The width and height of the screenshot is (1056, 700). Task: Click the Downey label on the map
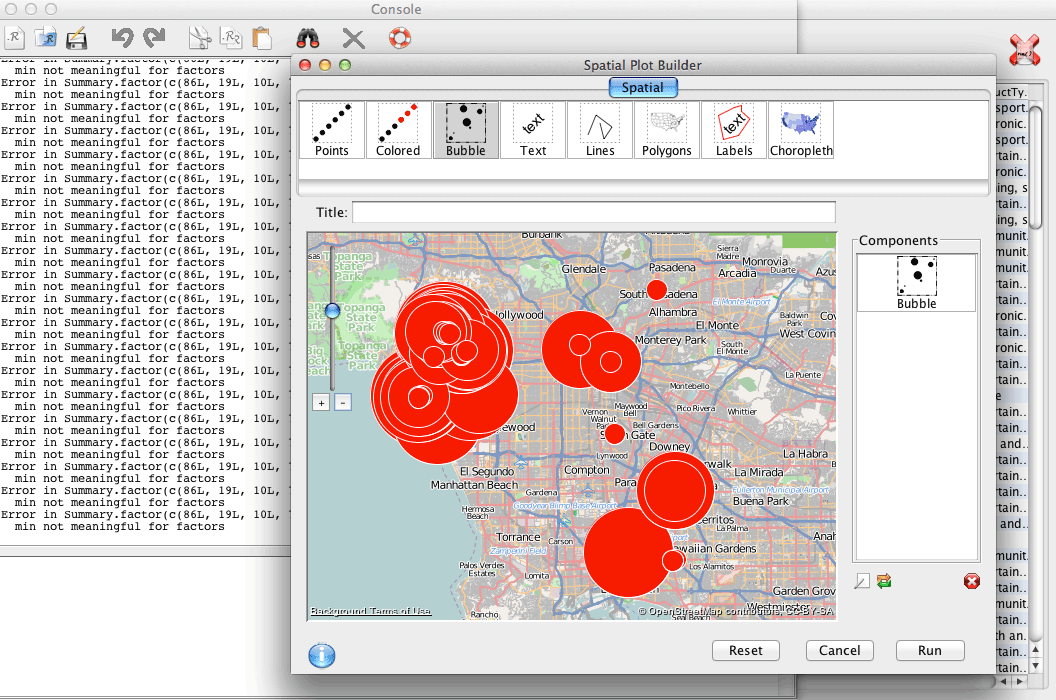tap(669, 447)
